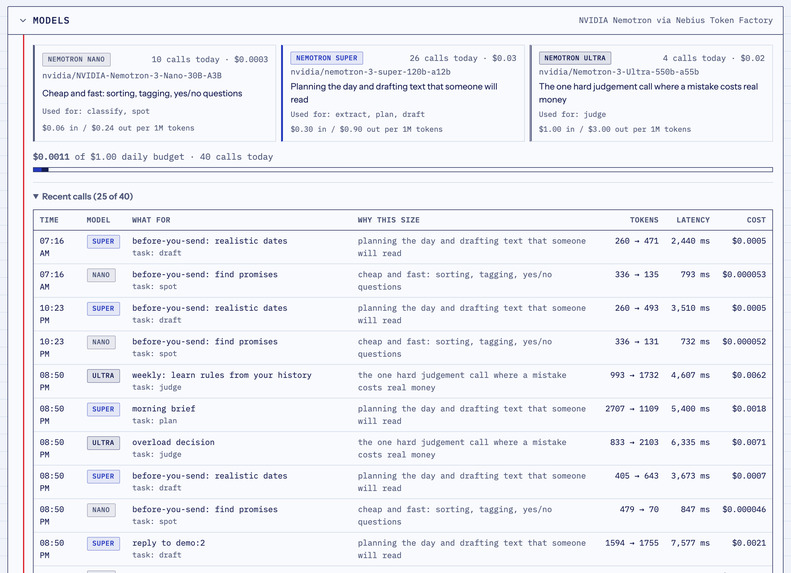Click model ID nvidia/nemotron-3-super-120b-a12b

pos(370,72)
